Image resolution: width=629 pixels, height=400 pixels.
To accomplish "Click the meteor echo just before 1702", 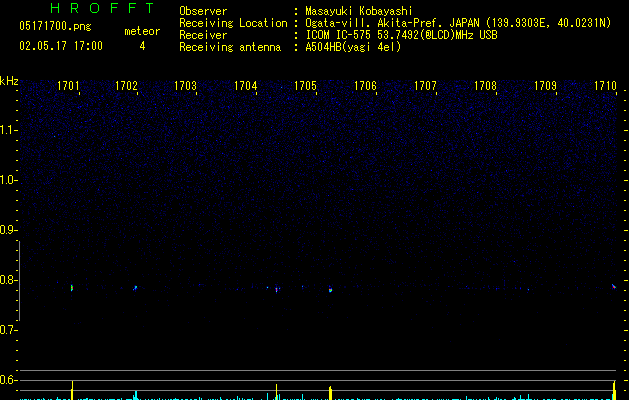I will [135, 288].
